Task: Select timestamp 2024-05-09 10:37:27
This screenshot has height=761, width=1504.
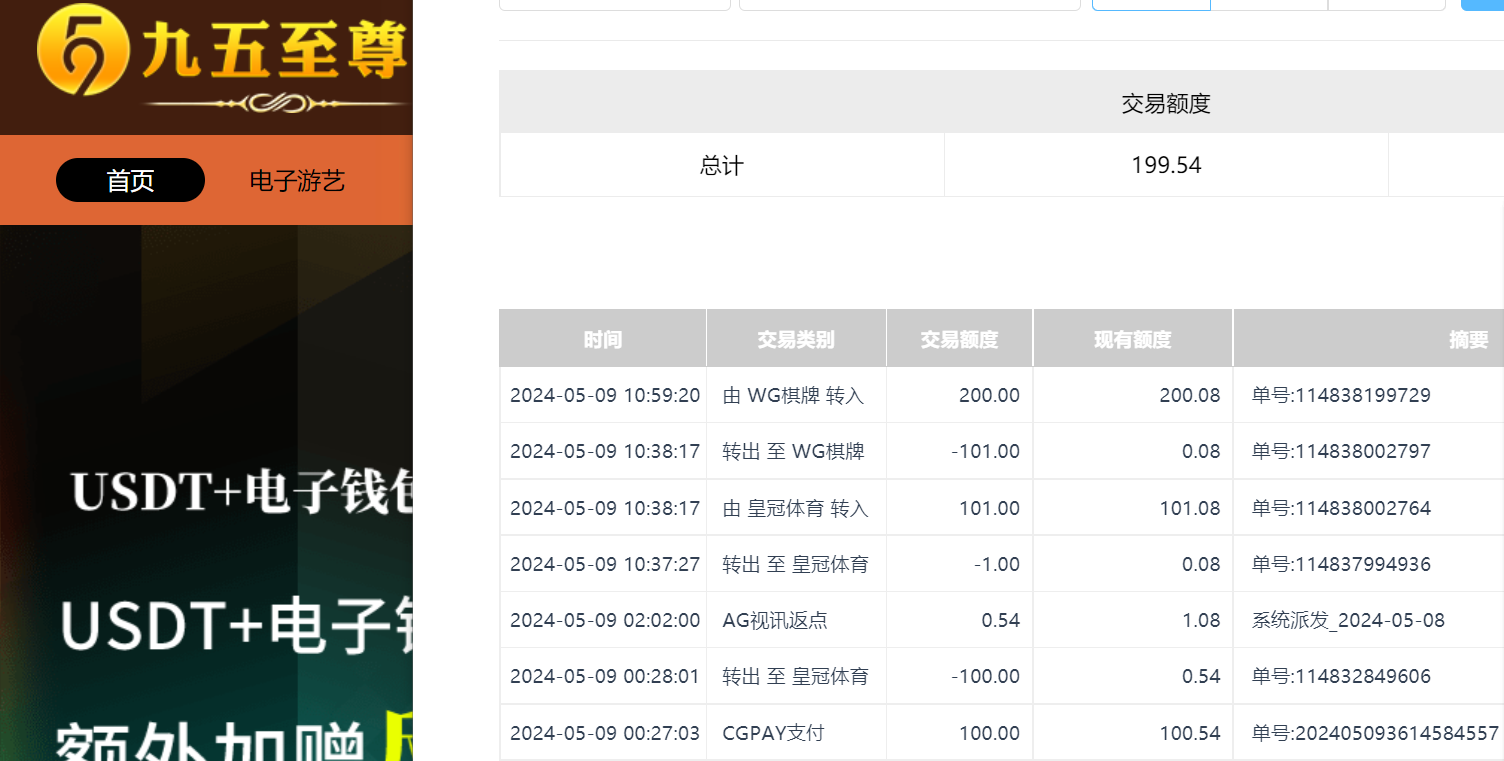Action: [605, 564]
